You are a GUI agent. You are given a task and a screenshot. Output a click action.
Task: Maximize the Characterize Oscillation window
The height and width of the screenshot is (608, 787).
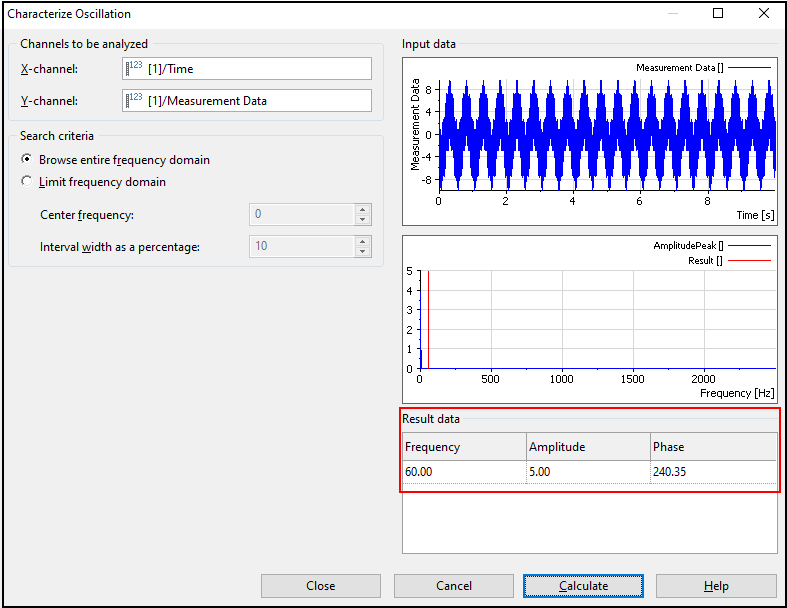click(x=718, y=14)
